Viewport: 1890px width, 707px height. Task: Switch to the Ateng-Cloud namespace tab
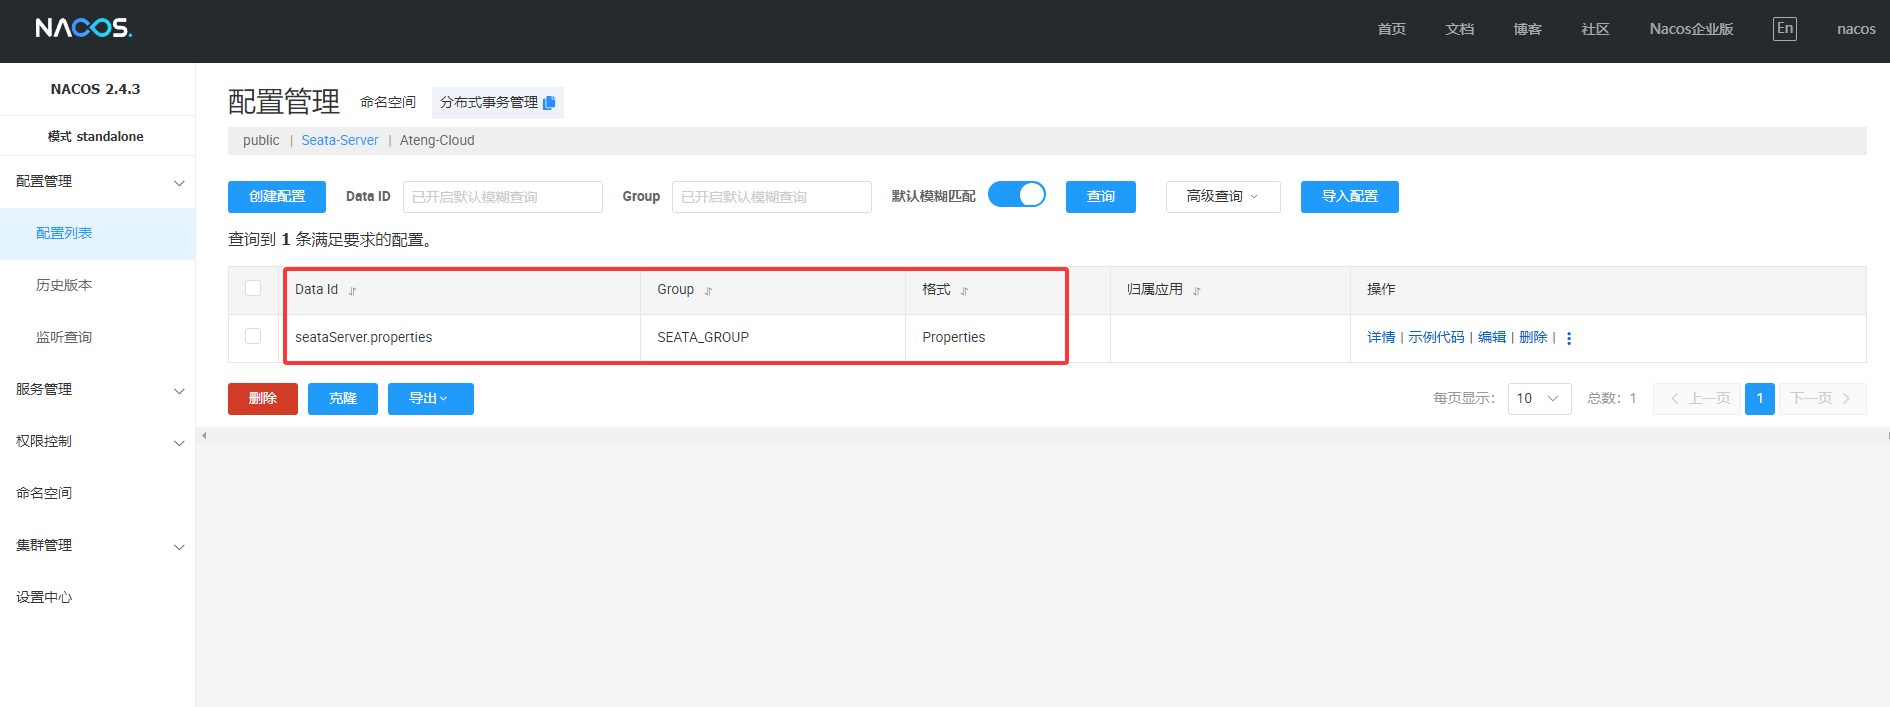click(x=437, y=141)
